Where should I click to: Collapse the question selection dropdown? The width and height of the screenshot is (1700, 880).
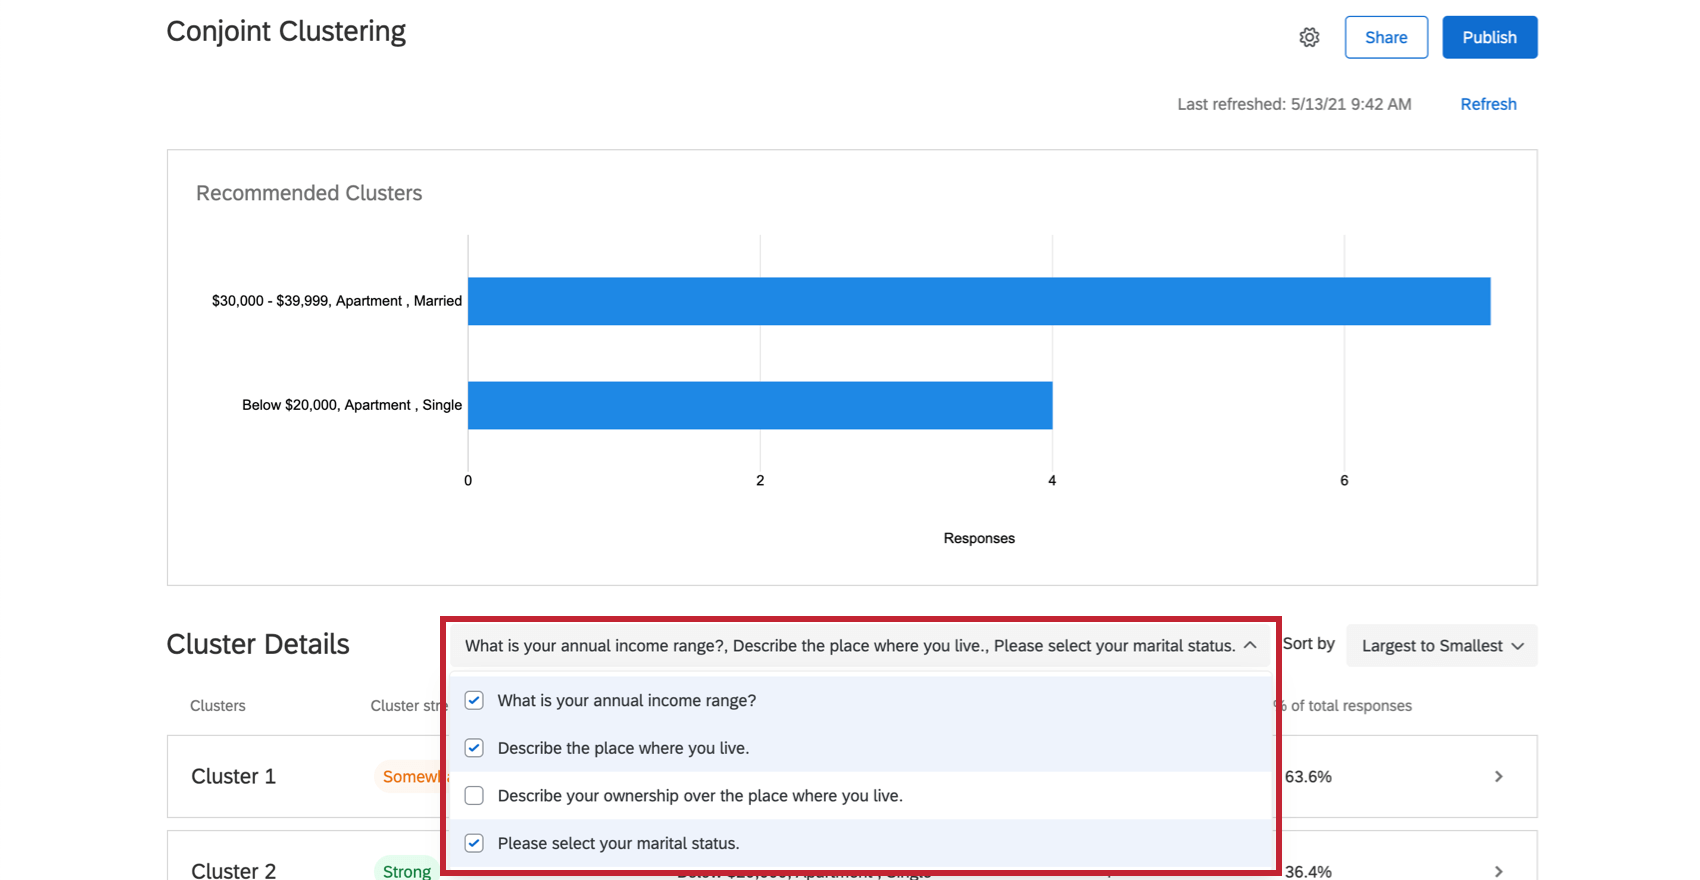click(x=860, y=646)
